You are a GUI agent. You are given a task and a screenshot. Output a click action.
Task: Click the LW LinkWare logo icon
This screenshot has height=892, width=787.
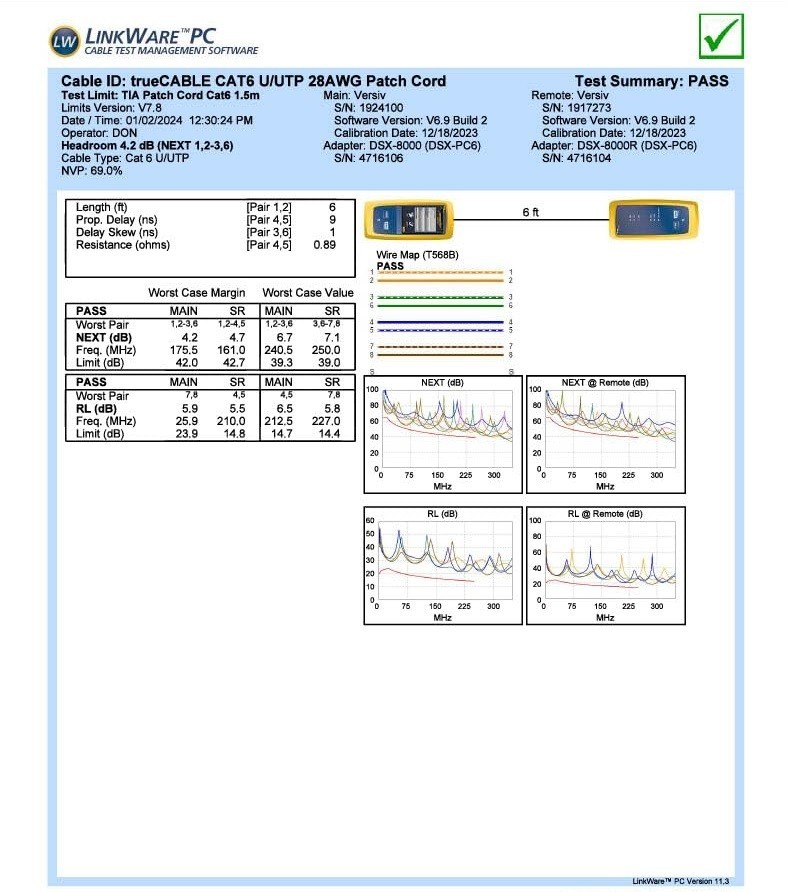pos(62,39)
